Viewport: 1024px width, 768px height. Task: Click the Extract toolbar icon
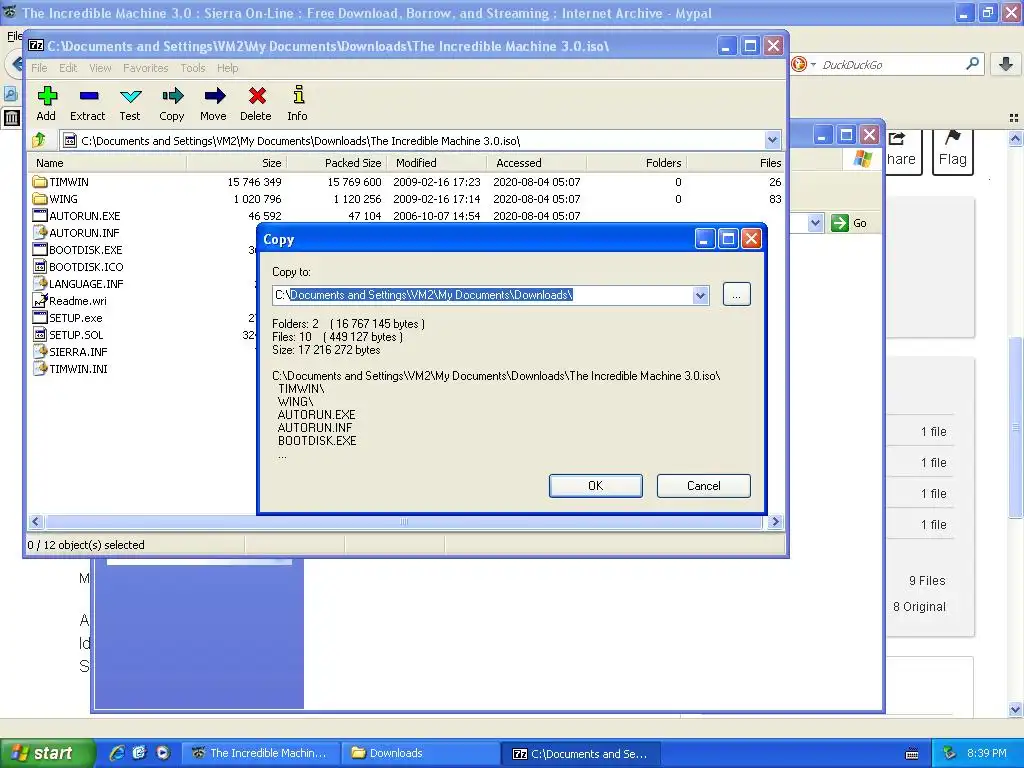(x=89, y=96)
